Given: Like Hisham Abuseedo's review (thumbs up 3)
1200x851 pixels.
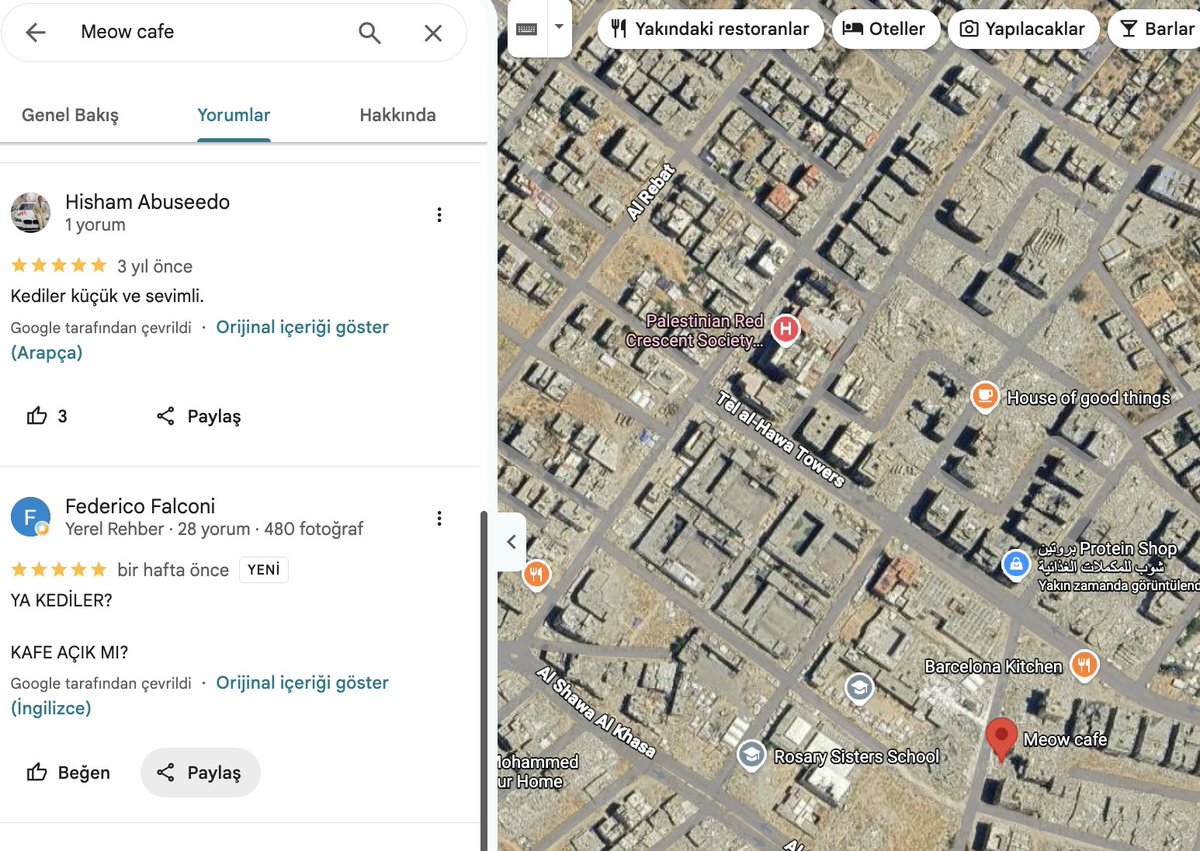Looking at the screenshot, I should point(47,416).
